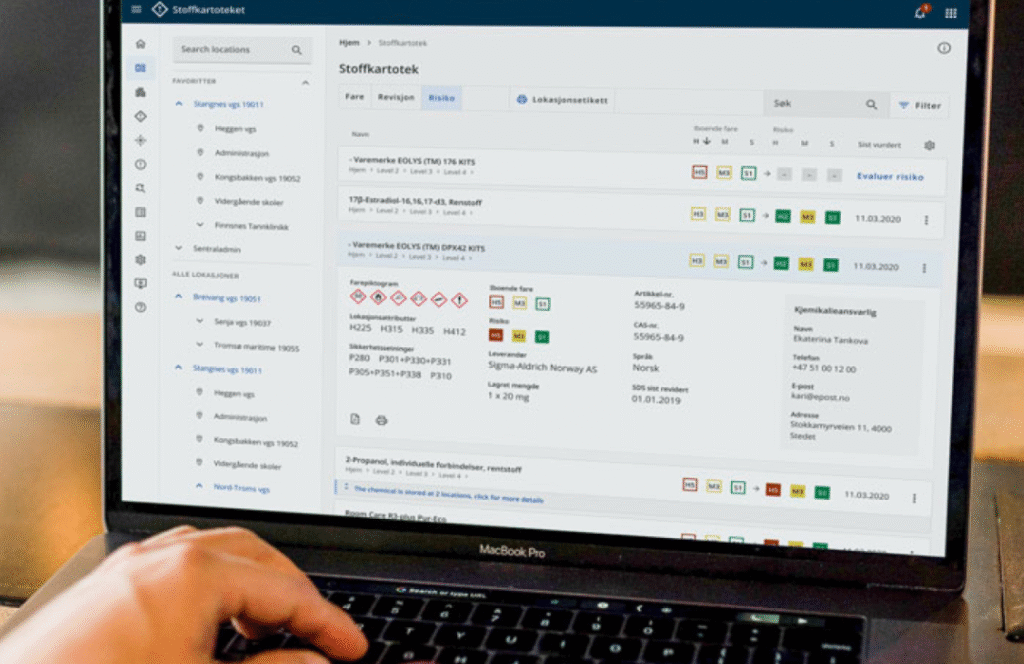Image resolution: width=1024 pixels, height=664 pixels.
Task: Click the diamond hazard icon in sidebar
Action: click(x=140, y=116)
